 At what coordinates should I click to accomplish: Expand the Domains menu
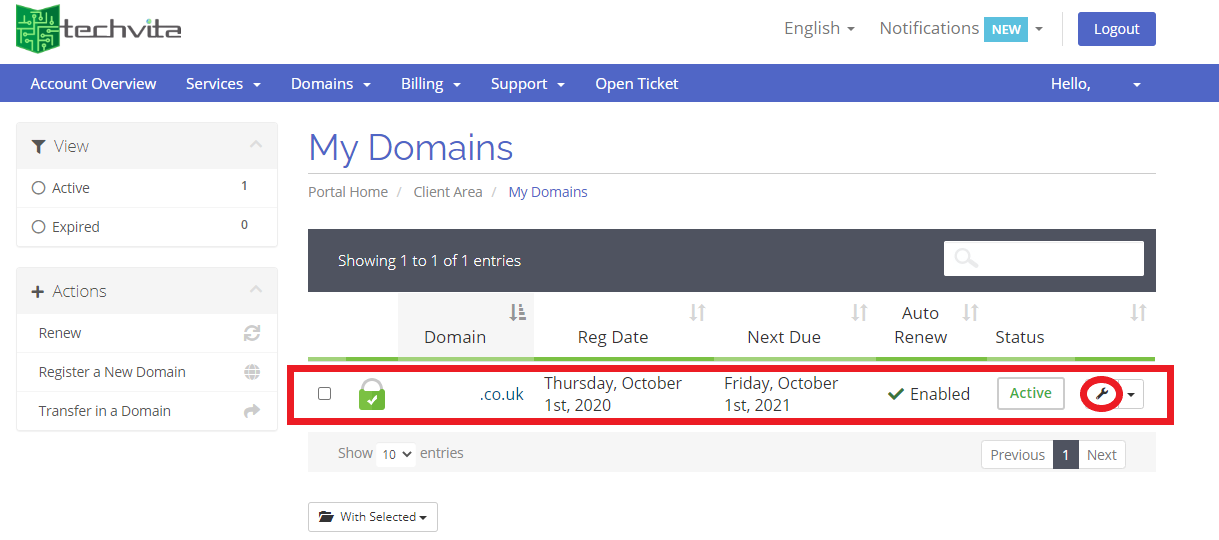pyautogui.click(x=331, y=84)
